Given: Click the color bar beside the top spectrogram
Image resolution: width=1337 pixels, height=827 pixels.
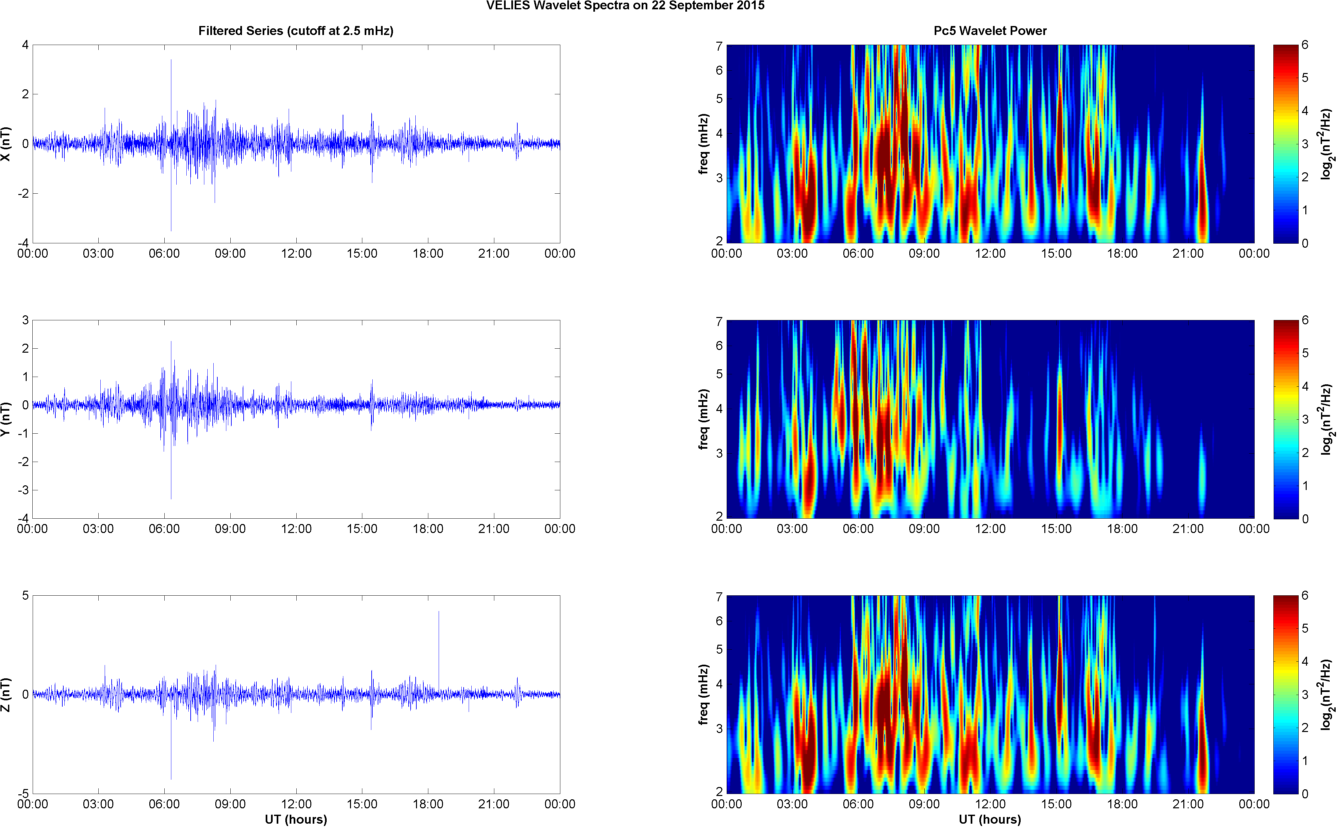Looking at the screenshot, I should coord(1285,143).
